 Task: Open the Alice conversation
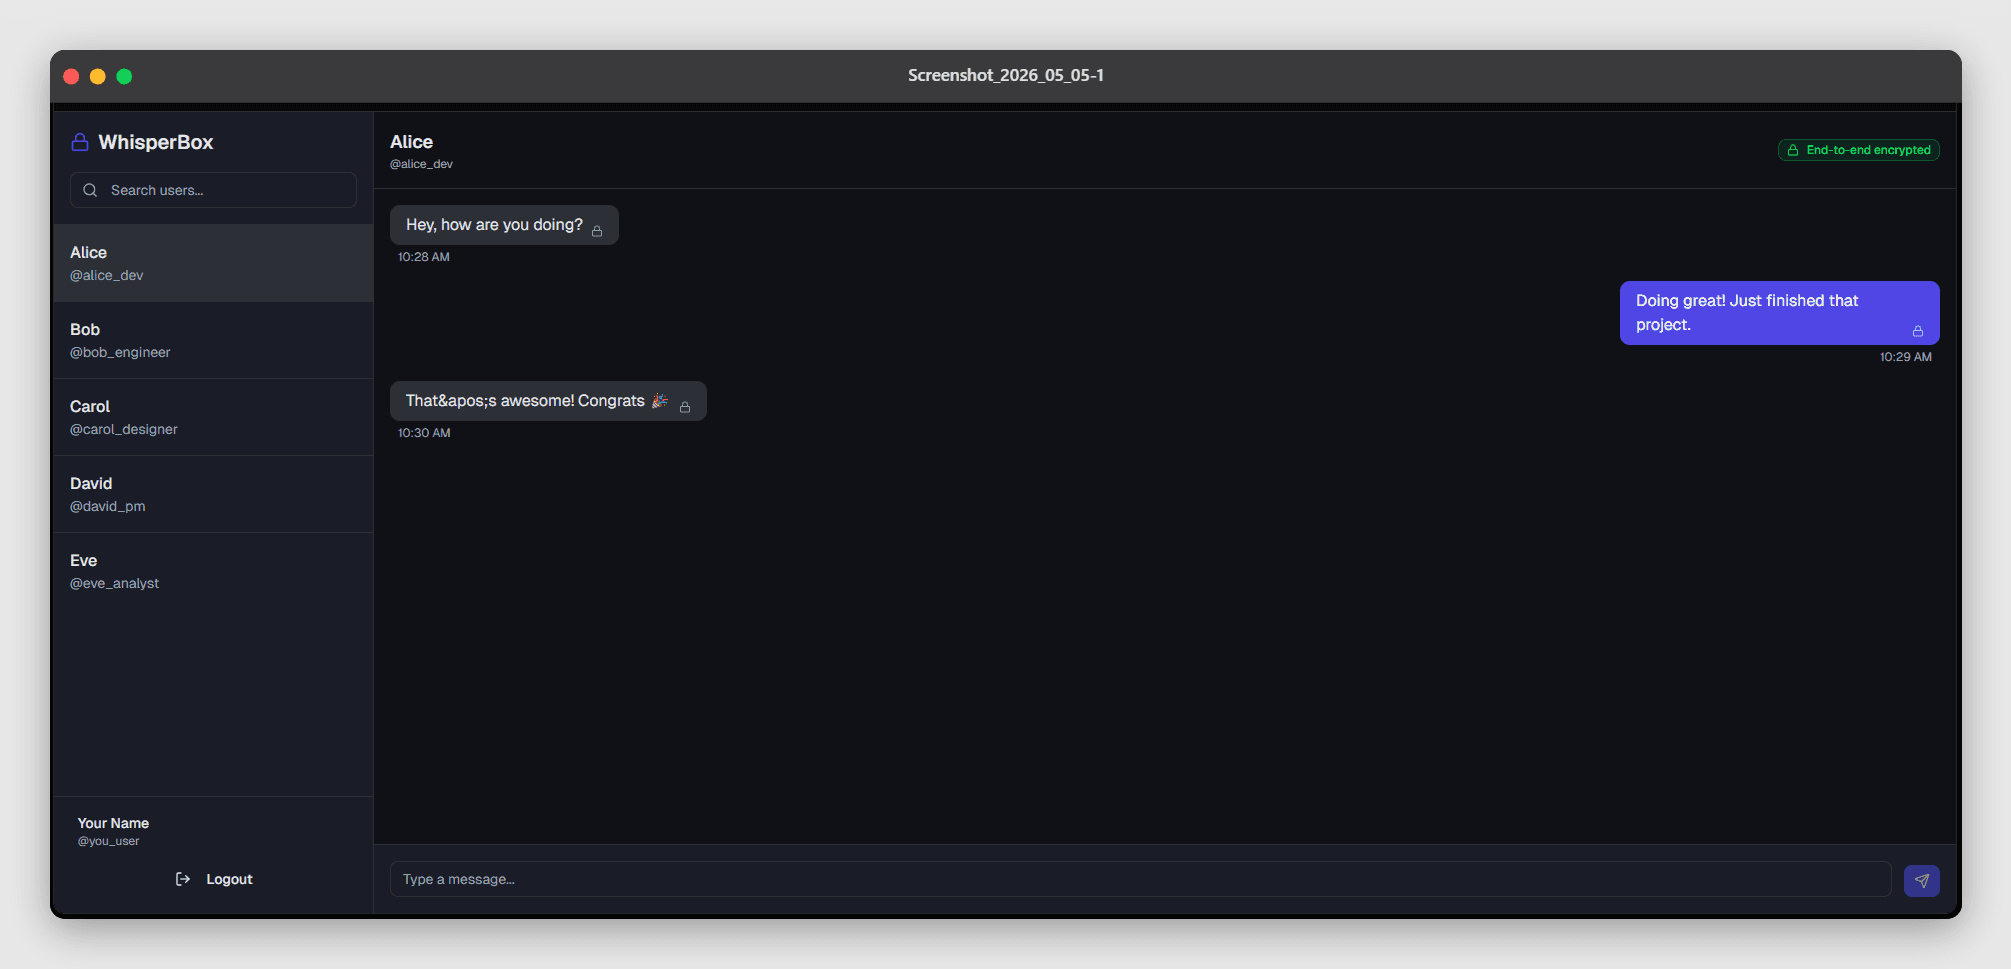click(x=213, y=263)
